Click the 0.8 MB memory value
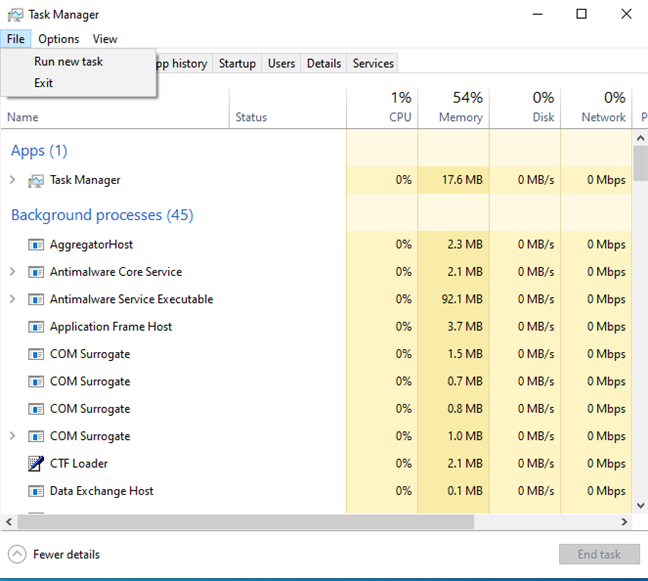Image resolution: width=648 pixels, height=581 pixels. coord(465,409)
